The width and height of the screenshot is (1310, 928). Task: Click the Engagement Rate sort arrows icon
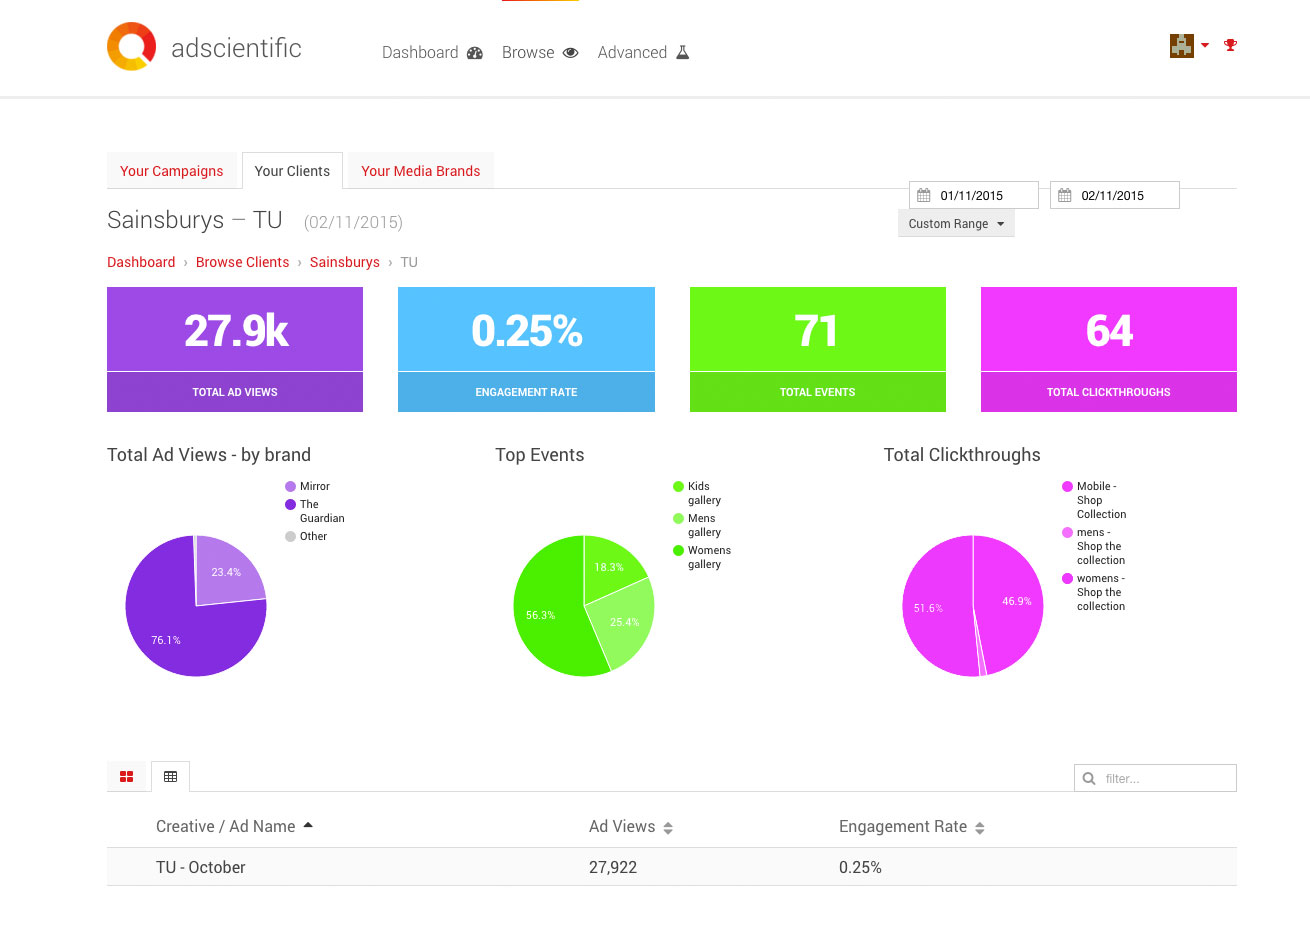point(980,828)
